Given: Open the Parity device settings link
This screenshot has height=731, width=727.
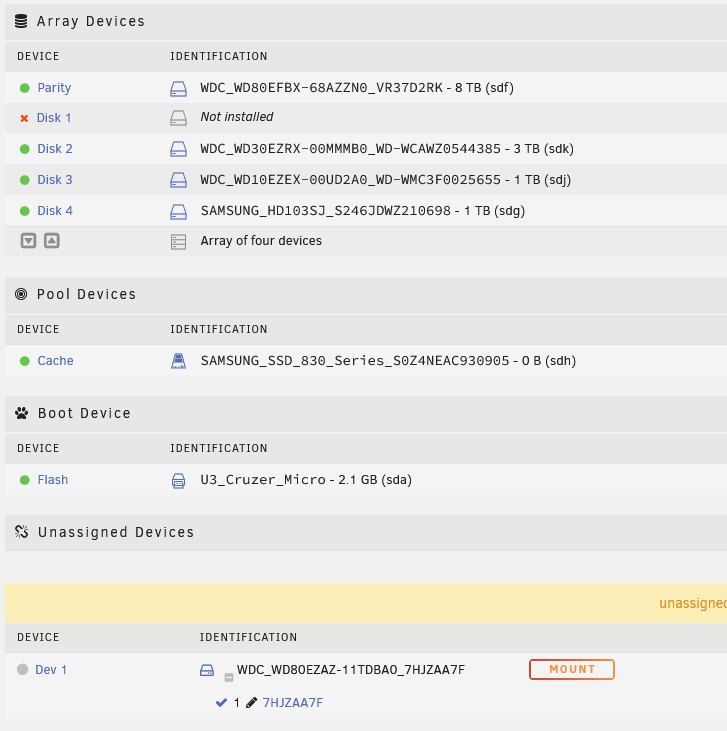Looking at the screenshot, I should coord(54,88).
